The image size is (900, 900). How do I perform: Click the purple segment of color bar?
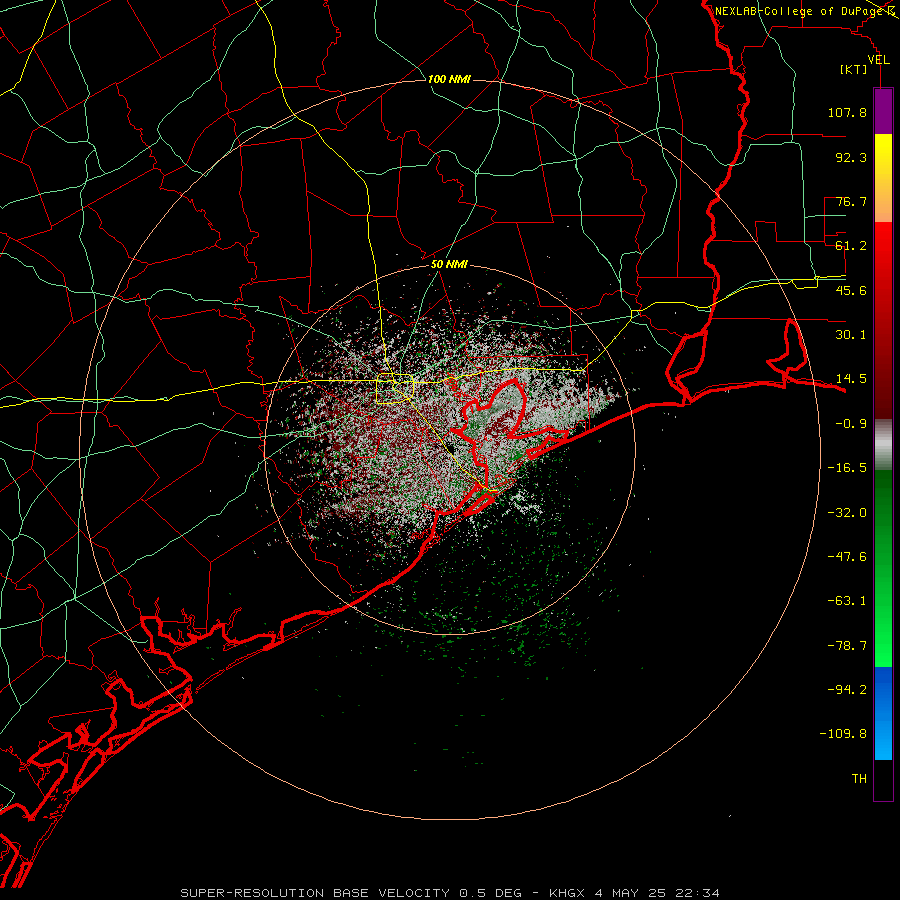tap(883, 111)
